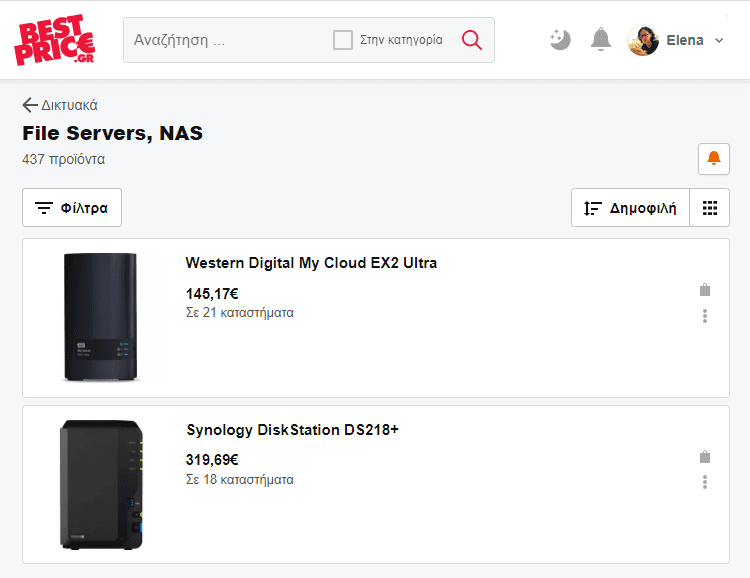Click the Elena username label
The width and height of the screenshot is (750, 578).
684,40
